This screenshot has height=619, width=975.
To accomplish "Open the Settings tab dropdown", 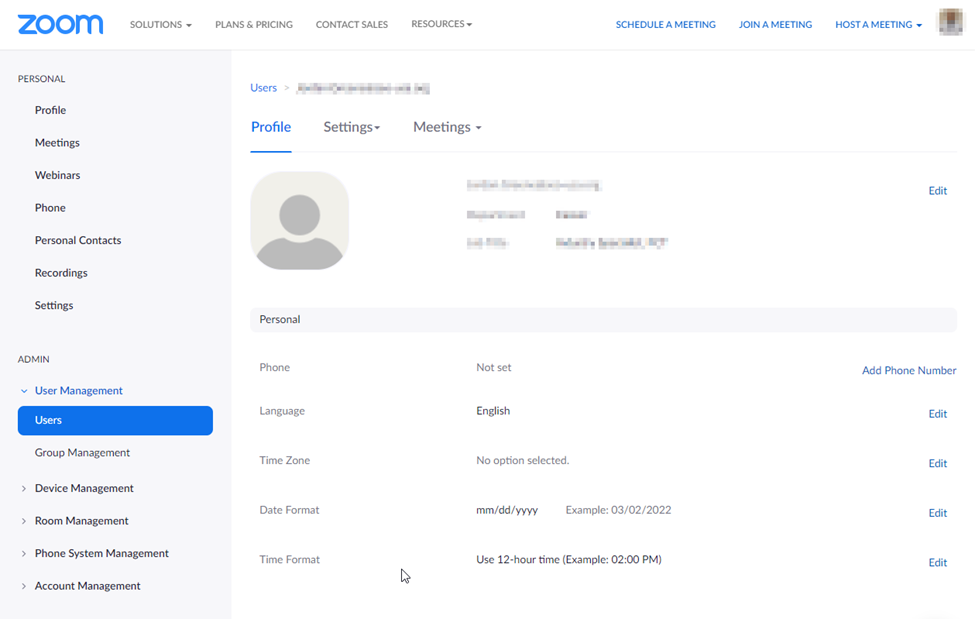I will click(x=351, y=127).
